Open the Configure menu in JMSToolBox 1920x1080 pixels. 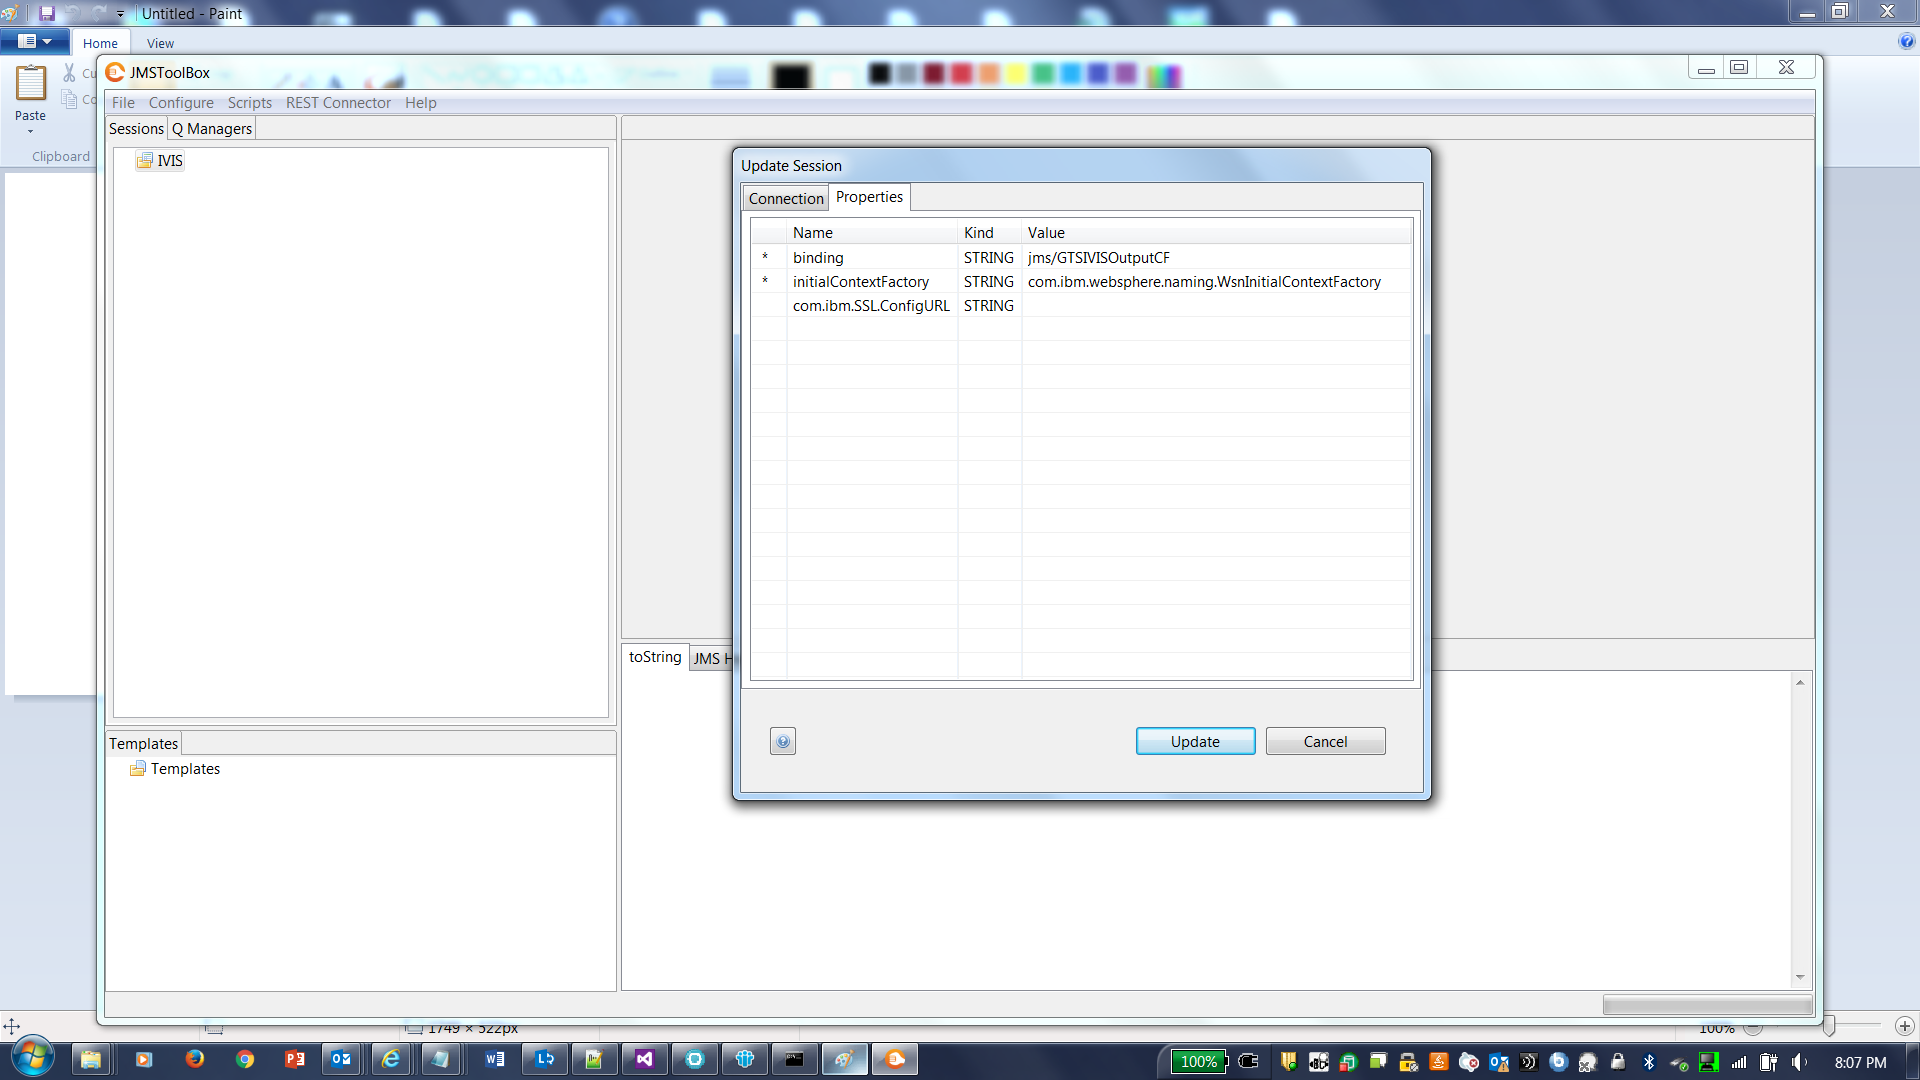pos(181,102)
